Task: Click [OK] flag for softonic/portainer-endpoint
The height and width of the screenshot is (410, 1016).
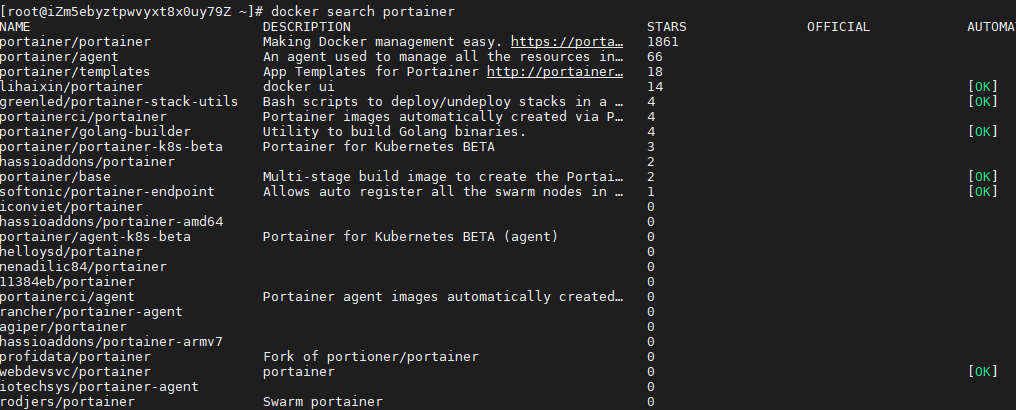Action: (983, 192)
